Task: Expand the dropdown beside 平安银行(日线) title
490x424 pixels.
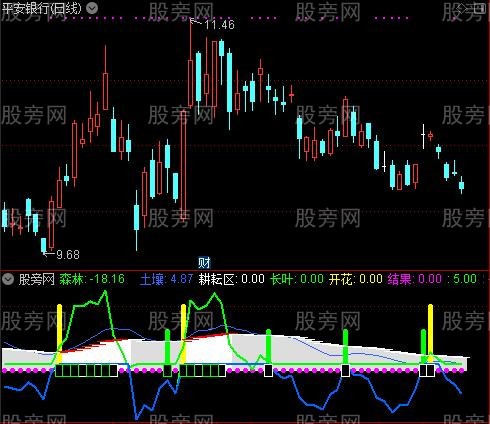Action: [92, 8]
